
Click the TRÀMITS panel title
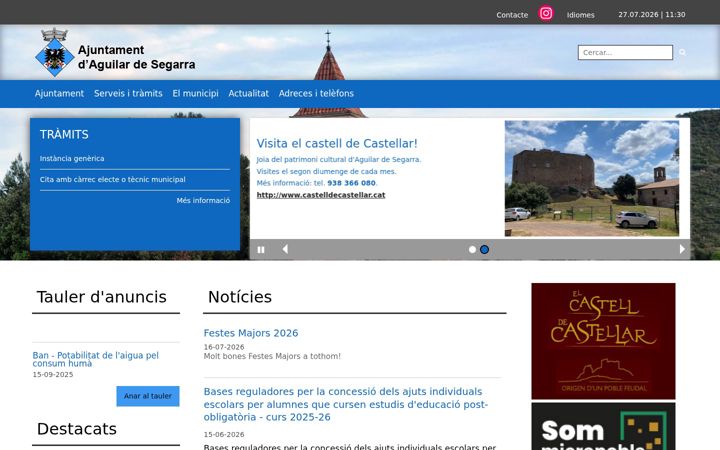click(64, 135)
